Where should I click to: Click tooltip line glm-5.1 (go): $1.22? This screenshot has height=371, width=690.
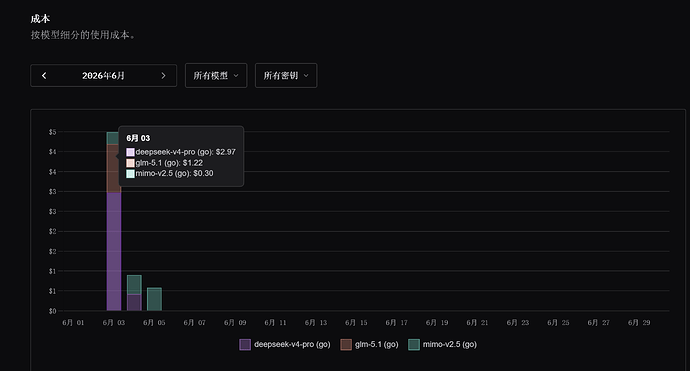click(x=165, y=163)
